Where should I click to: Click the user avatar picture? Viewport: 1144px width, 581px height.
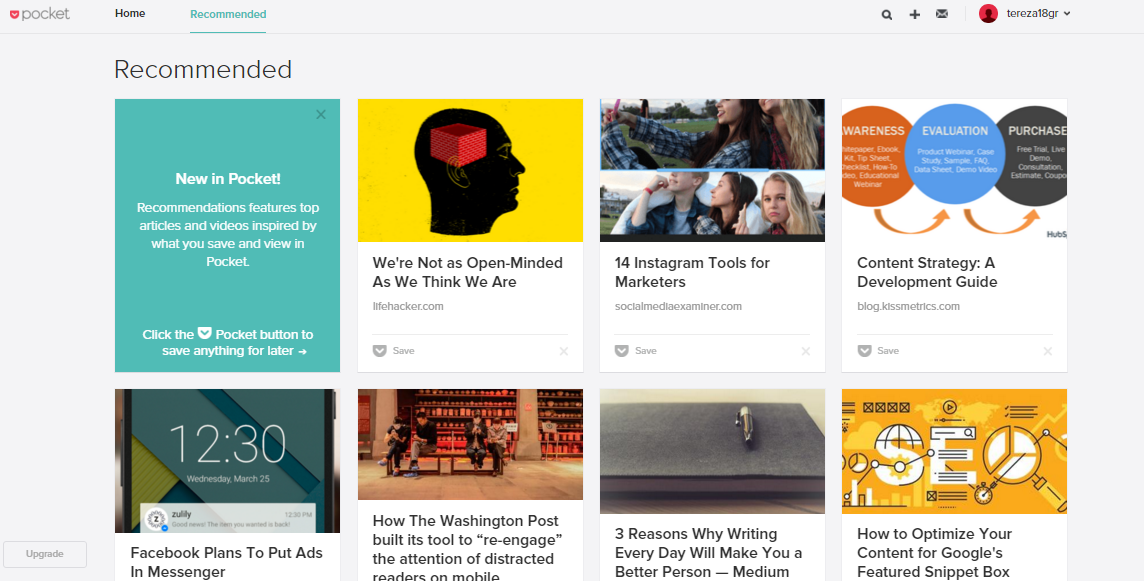[988, 14]
